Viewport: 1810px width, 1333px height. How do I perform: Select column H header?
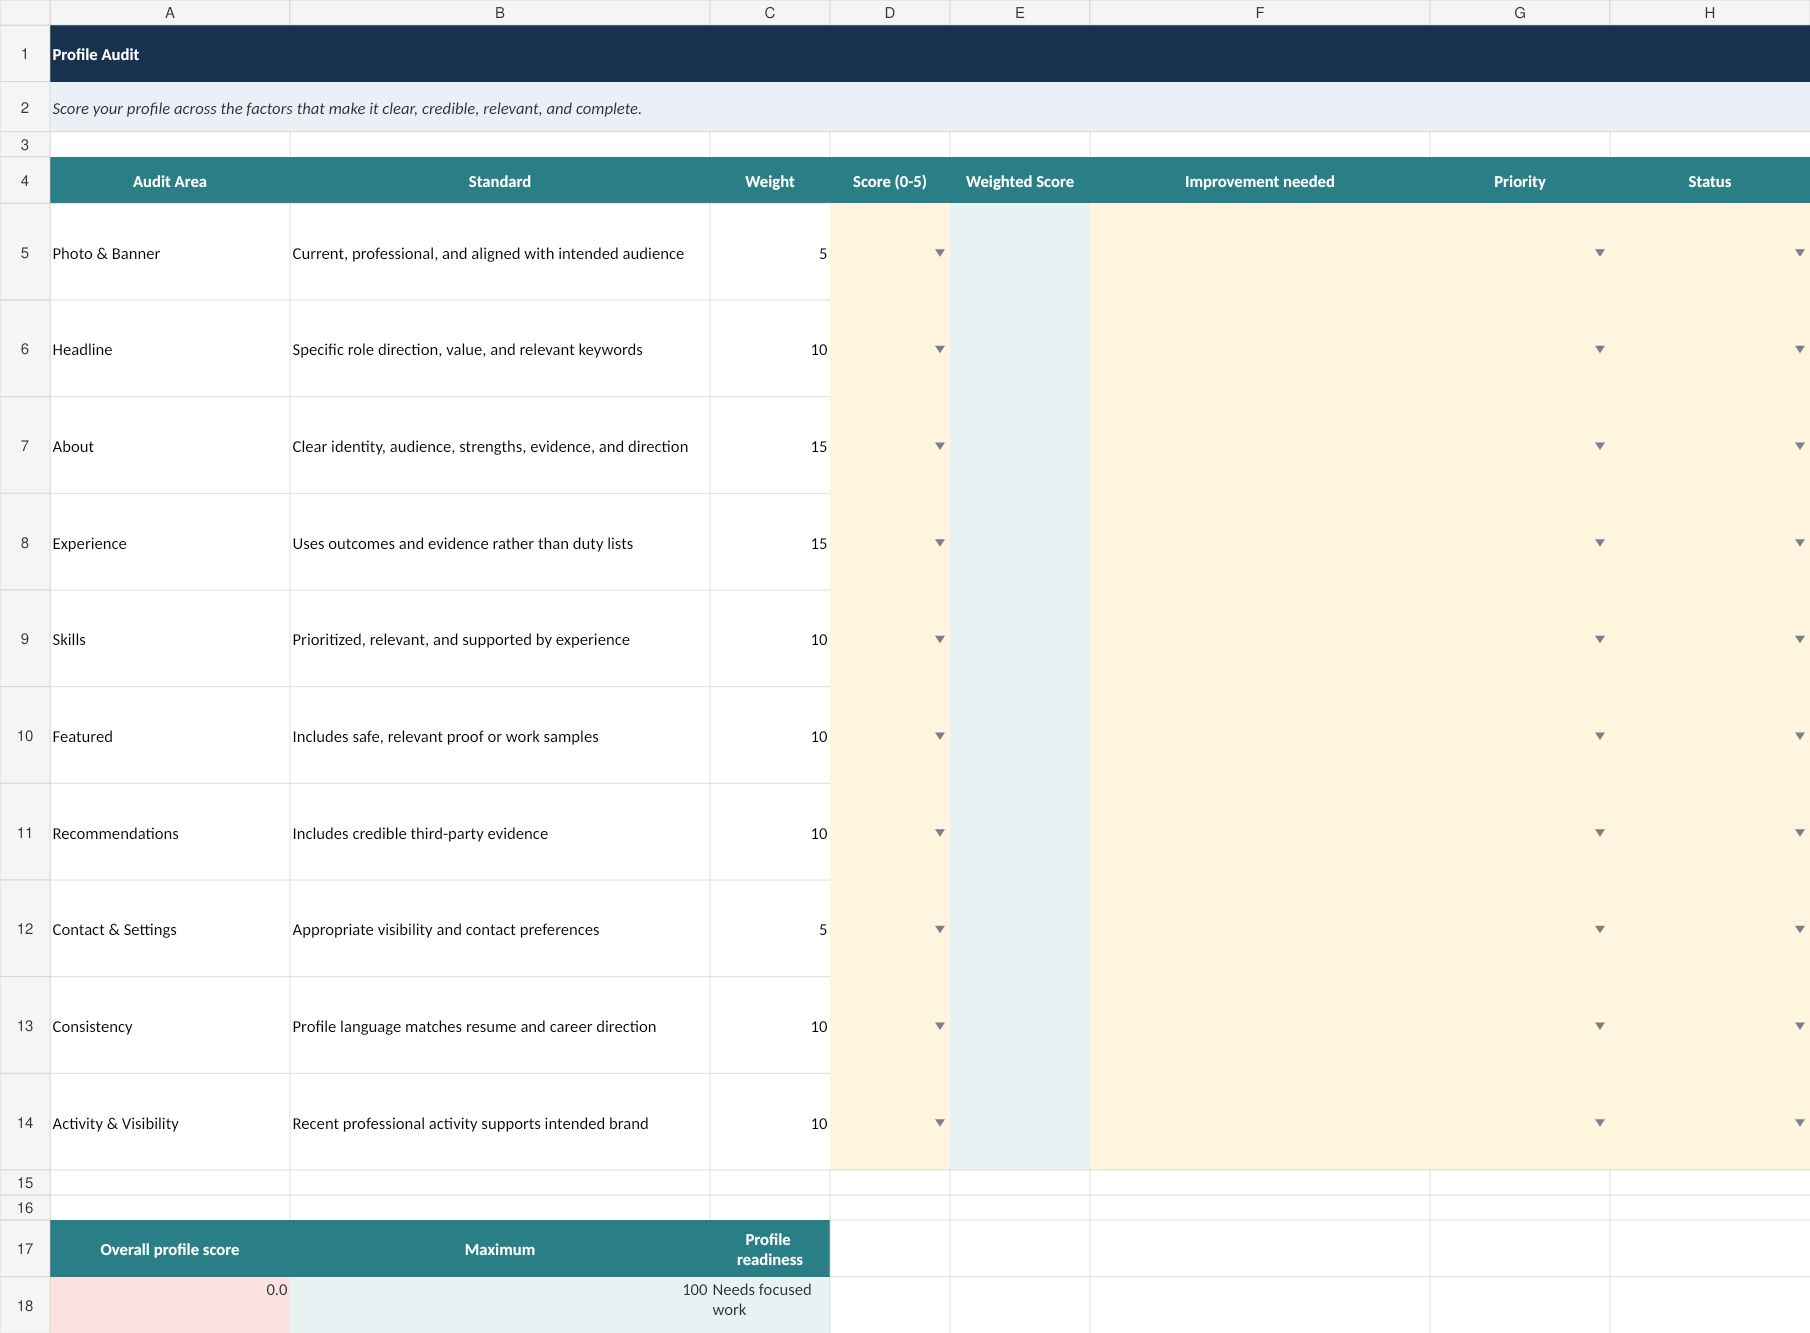pos(1710,12)
